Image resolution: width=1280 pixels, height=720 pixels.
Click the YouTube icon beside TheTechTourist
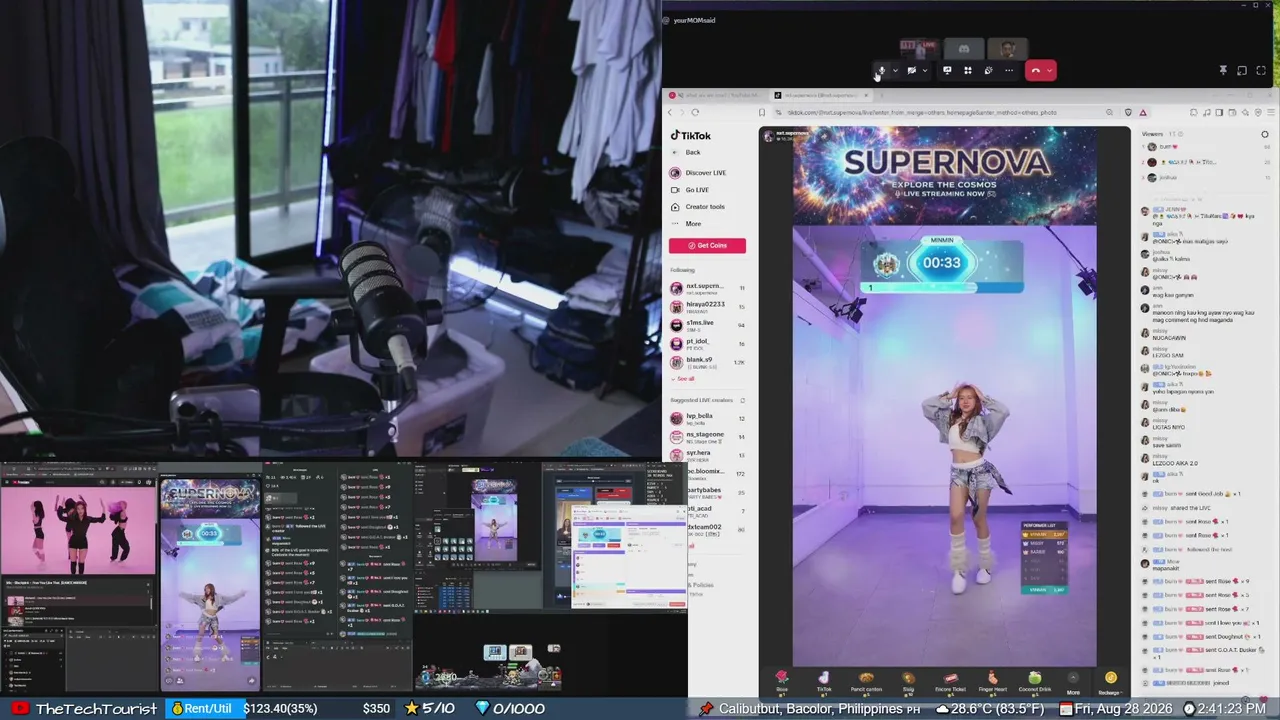coord(19,709)
